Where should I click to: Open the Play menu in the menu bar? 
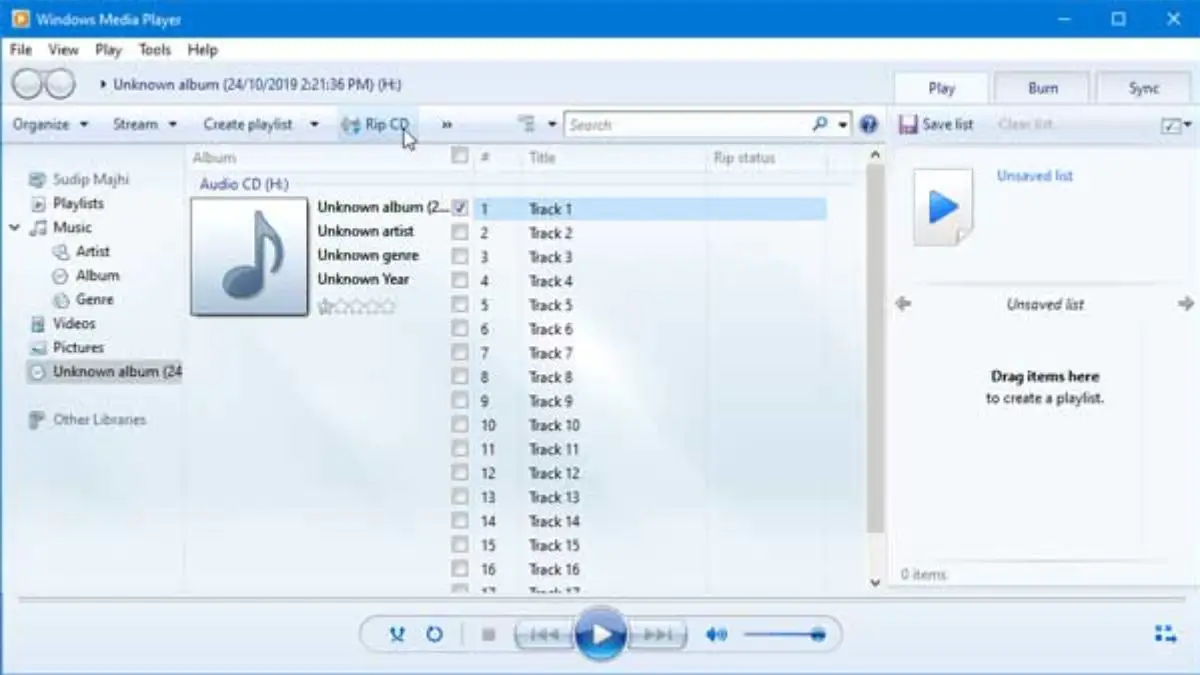pyautogui.click(x=108, y=50)
